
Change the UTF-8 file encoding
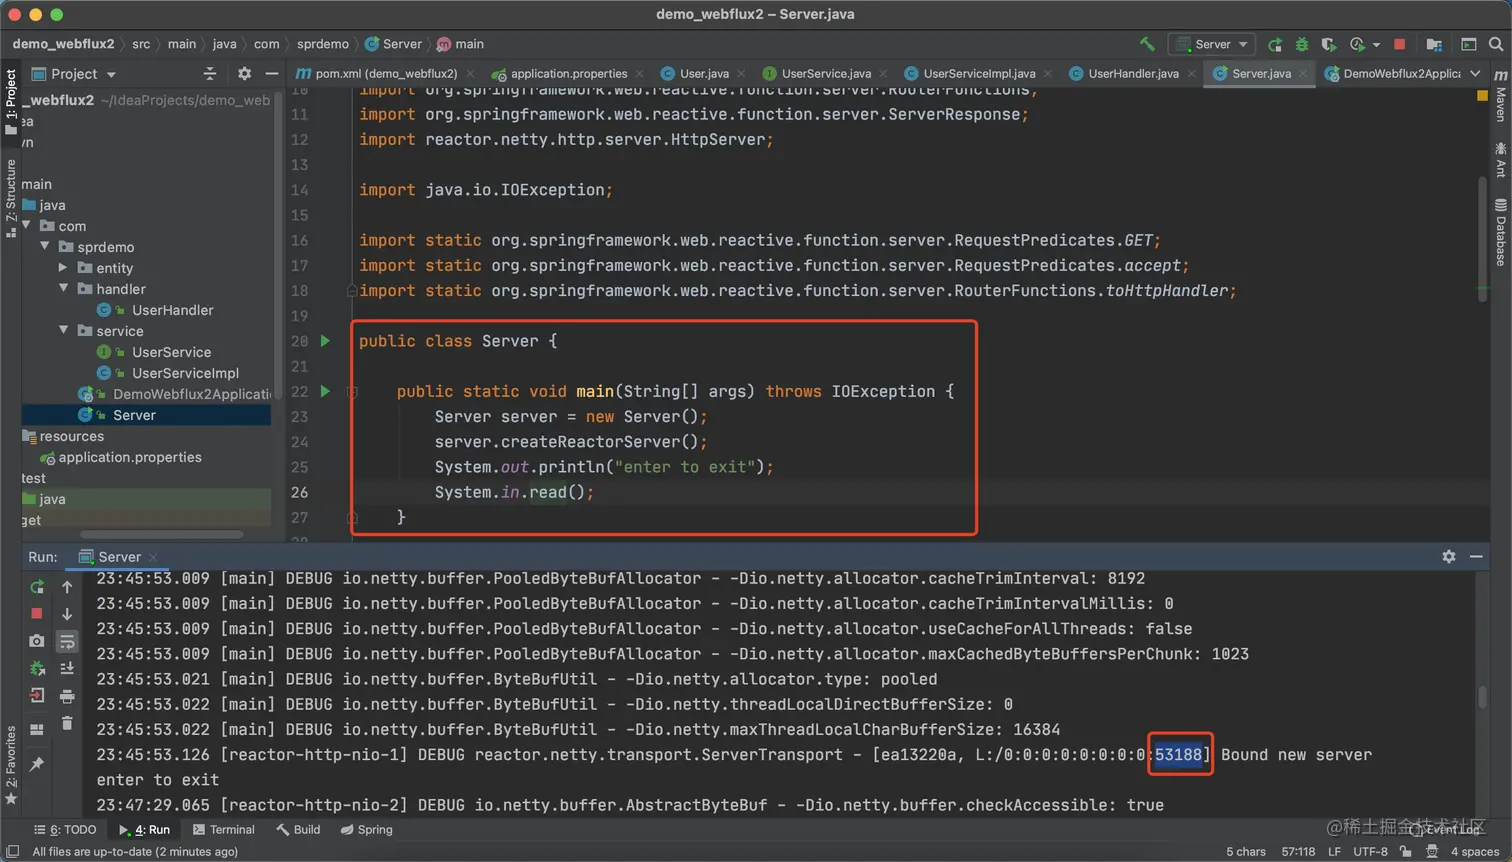(x=1370, y=851)
